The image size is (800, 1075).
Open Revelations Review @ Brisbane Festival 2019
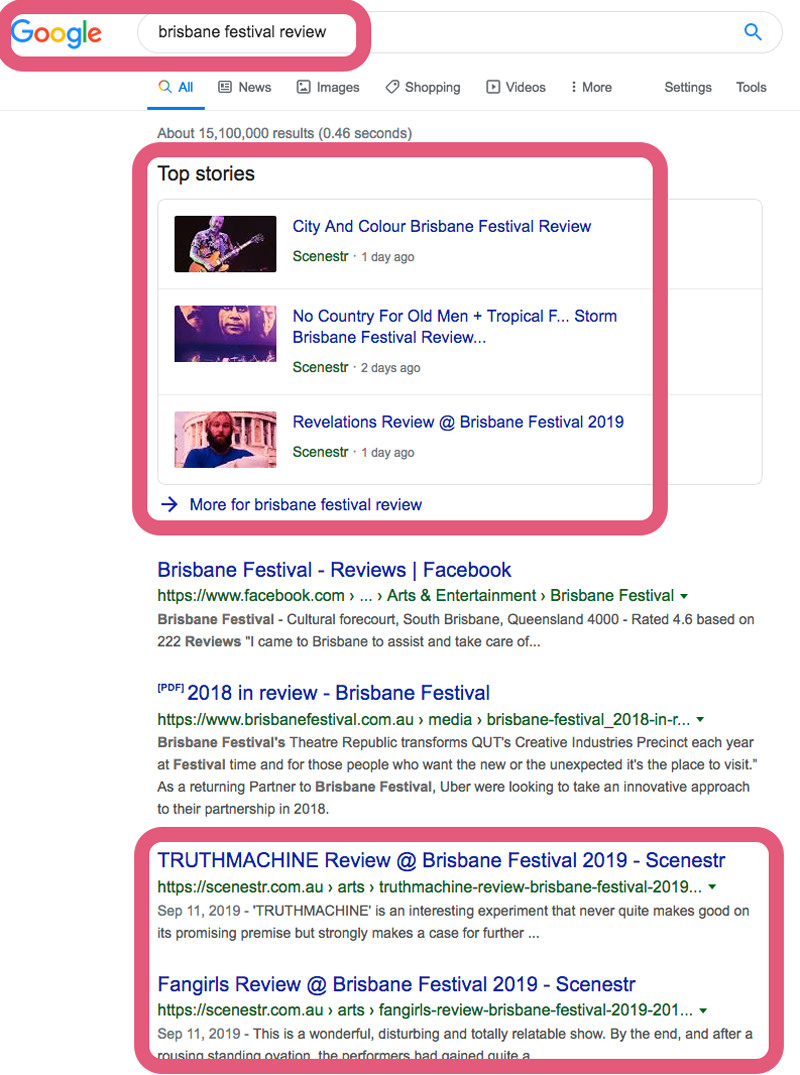pos(458,422)
